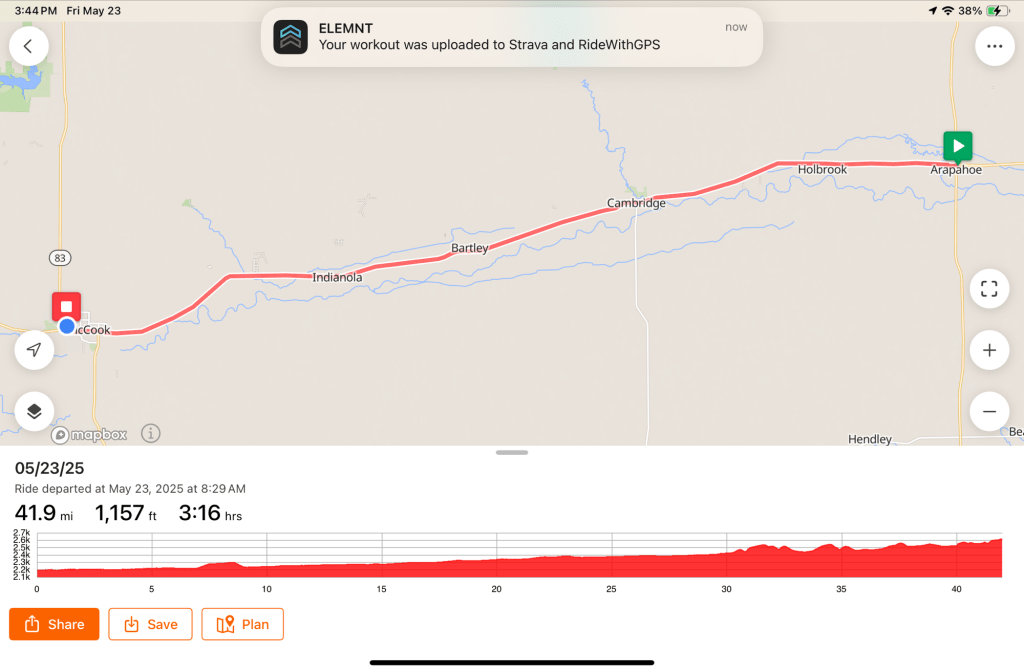Open Plan for this route

pyautogui.click(x=242, y=624)
